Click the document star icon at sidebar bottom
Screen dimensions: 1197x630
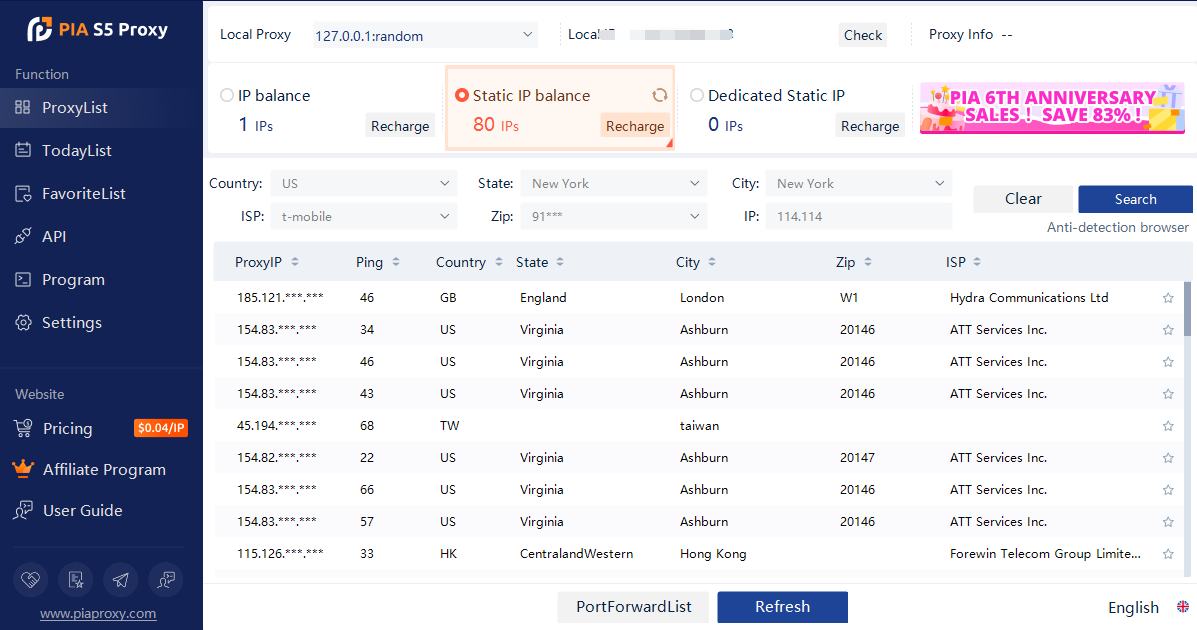[x=76, y=580]
